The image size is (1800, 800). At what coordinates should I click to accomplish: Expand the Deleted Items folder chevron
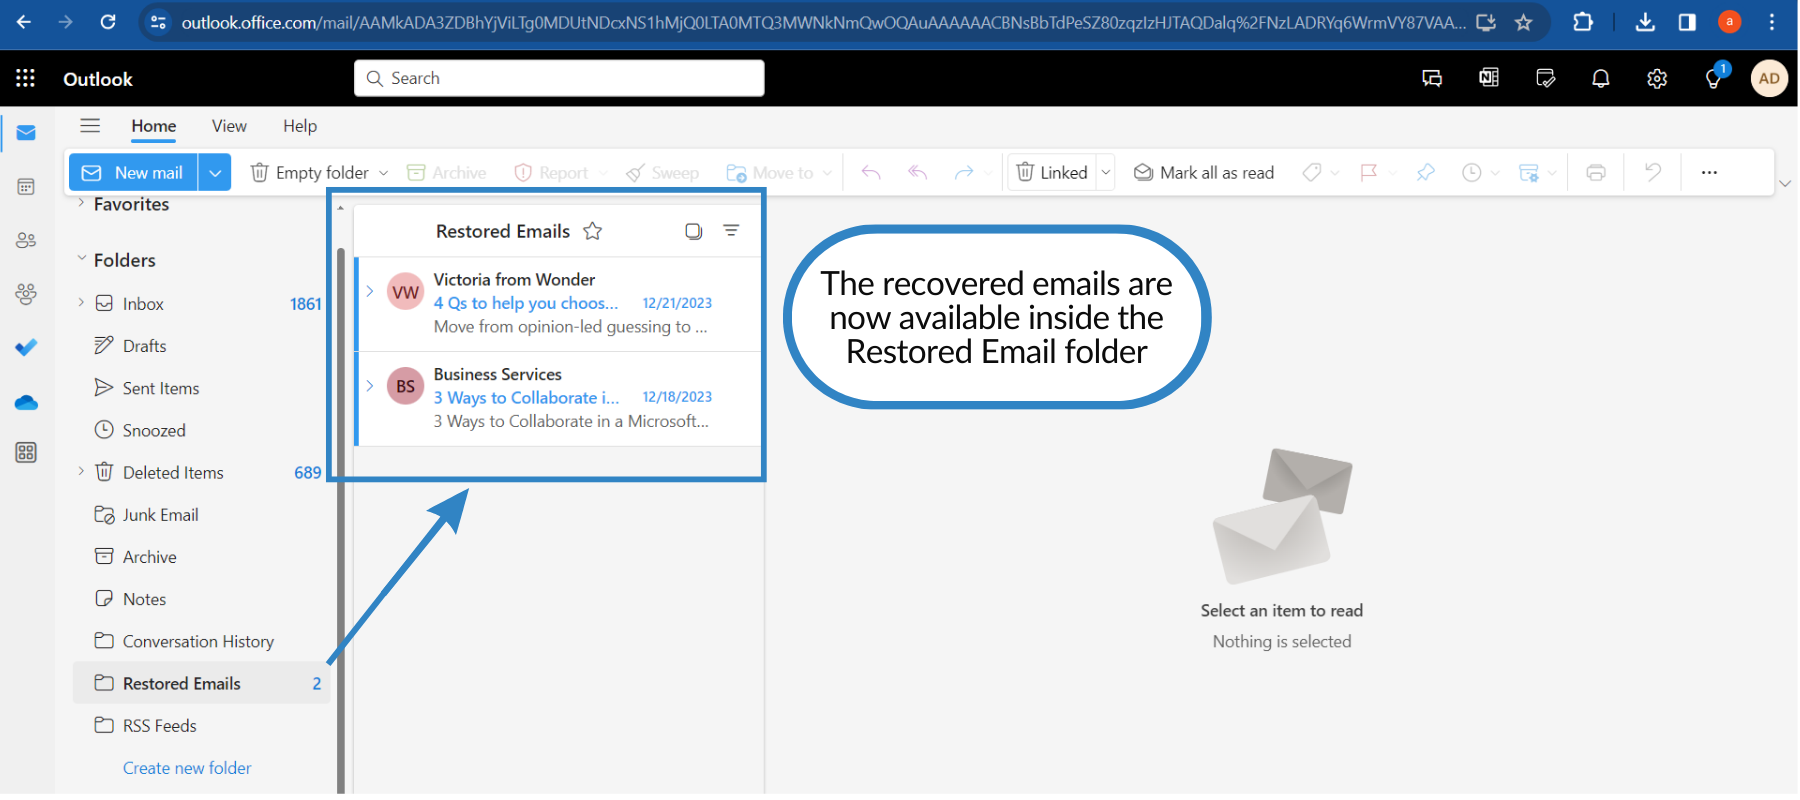point(81,471)
